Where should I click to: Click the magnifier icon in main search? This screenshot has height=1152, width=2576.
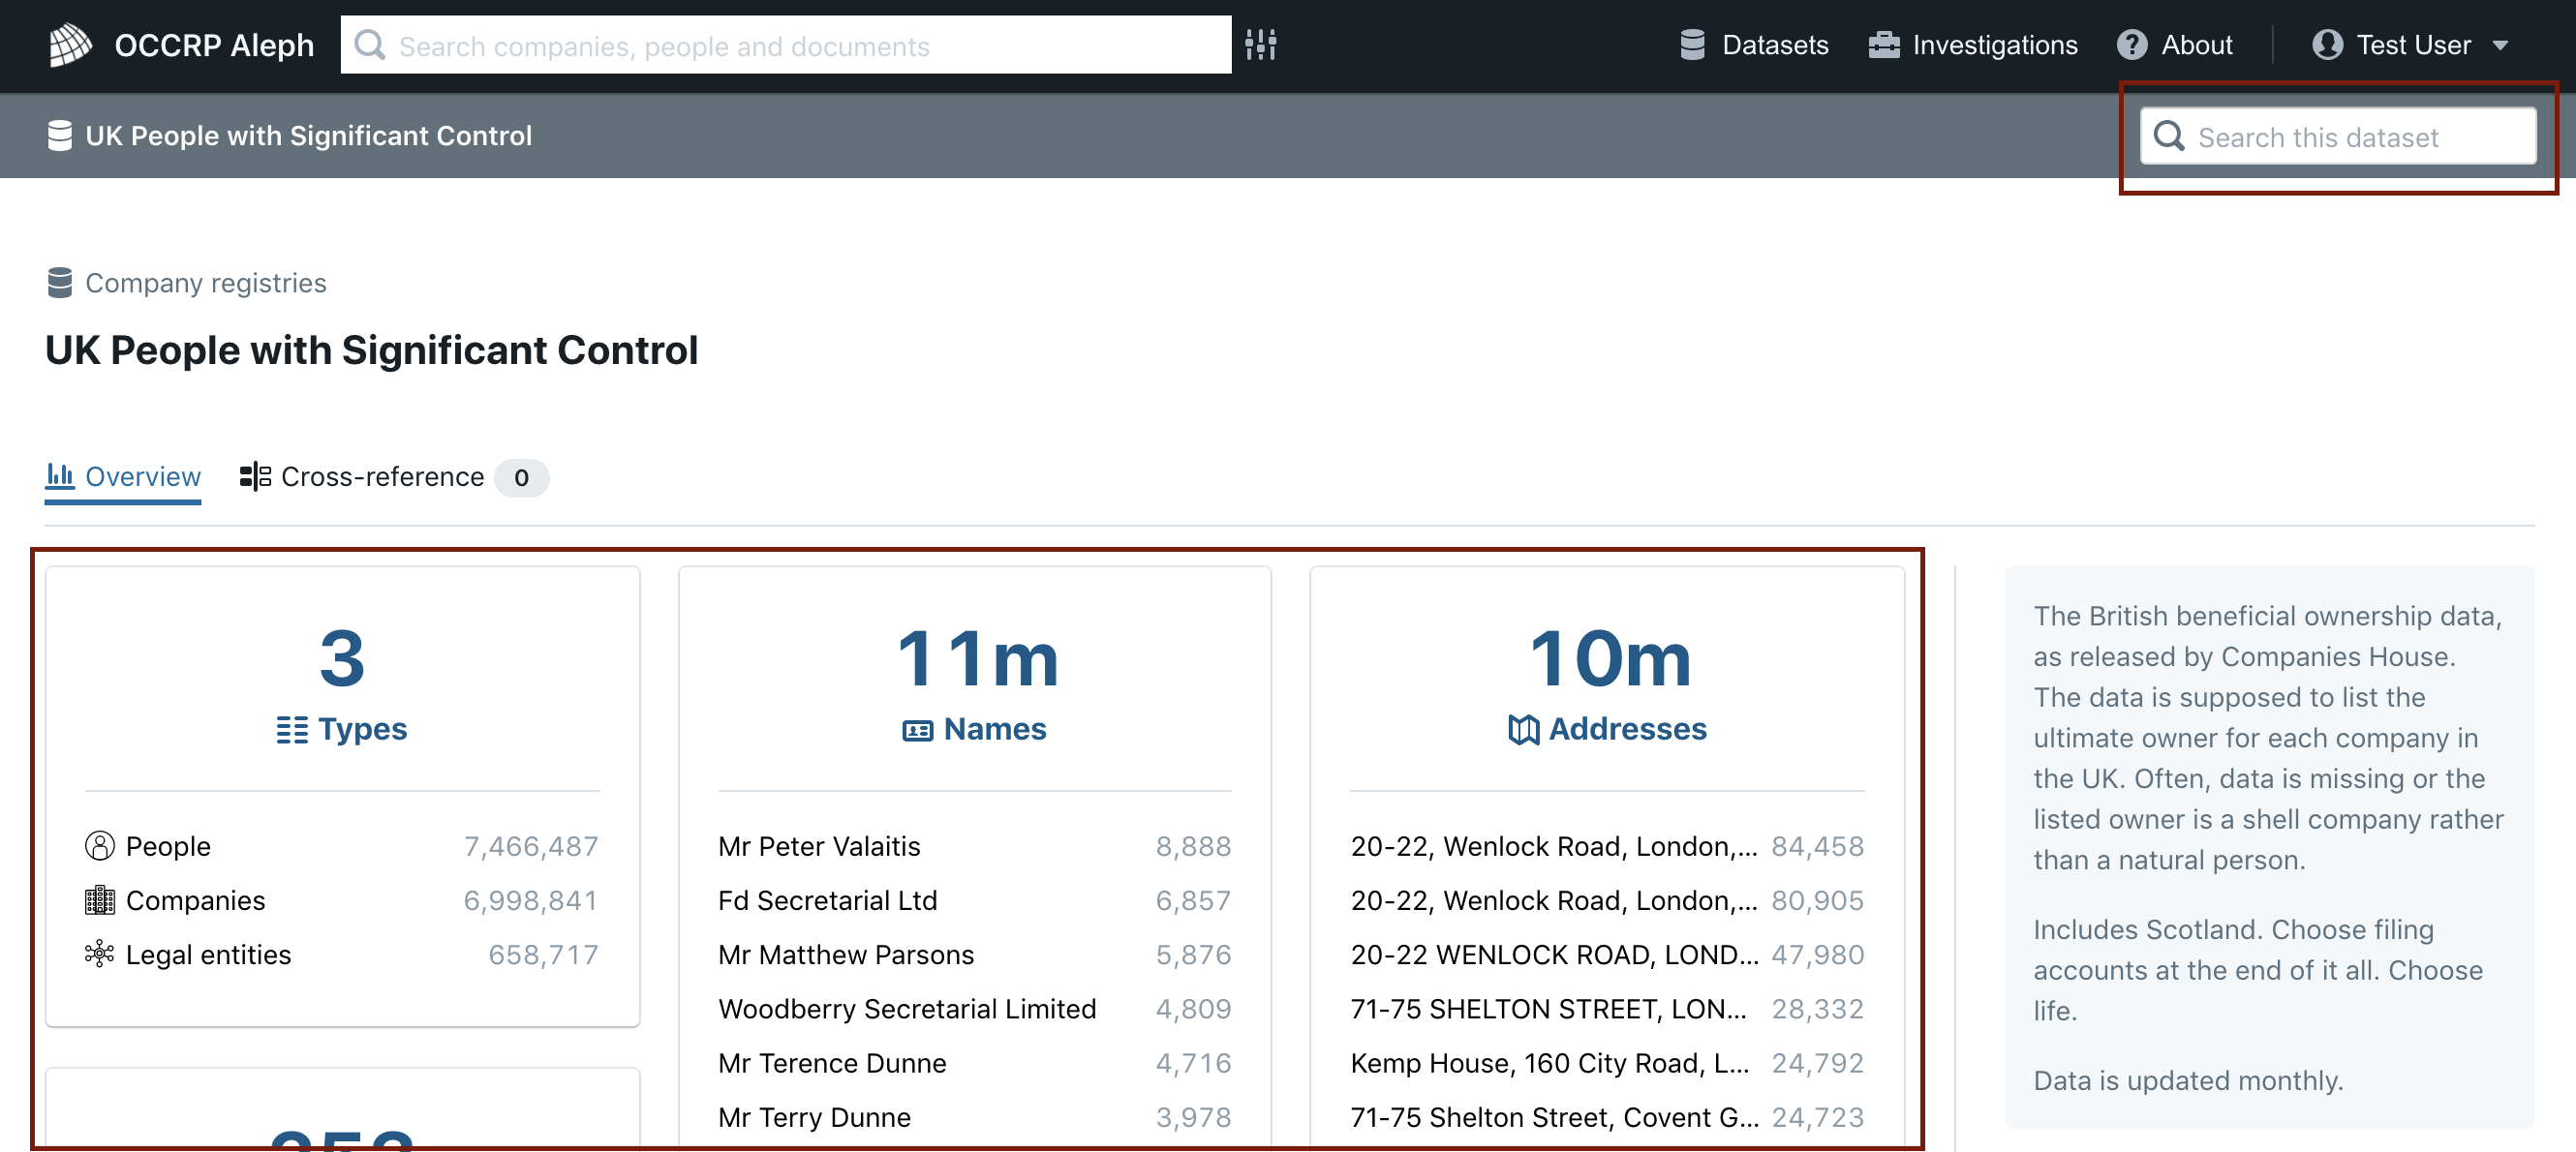pos(370,45)
